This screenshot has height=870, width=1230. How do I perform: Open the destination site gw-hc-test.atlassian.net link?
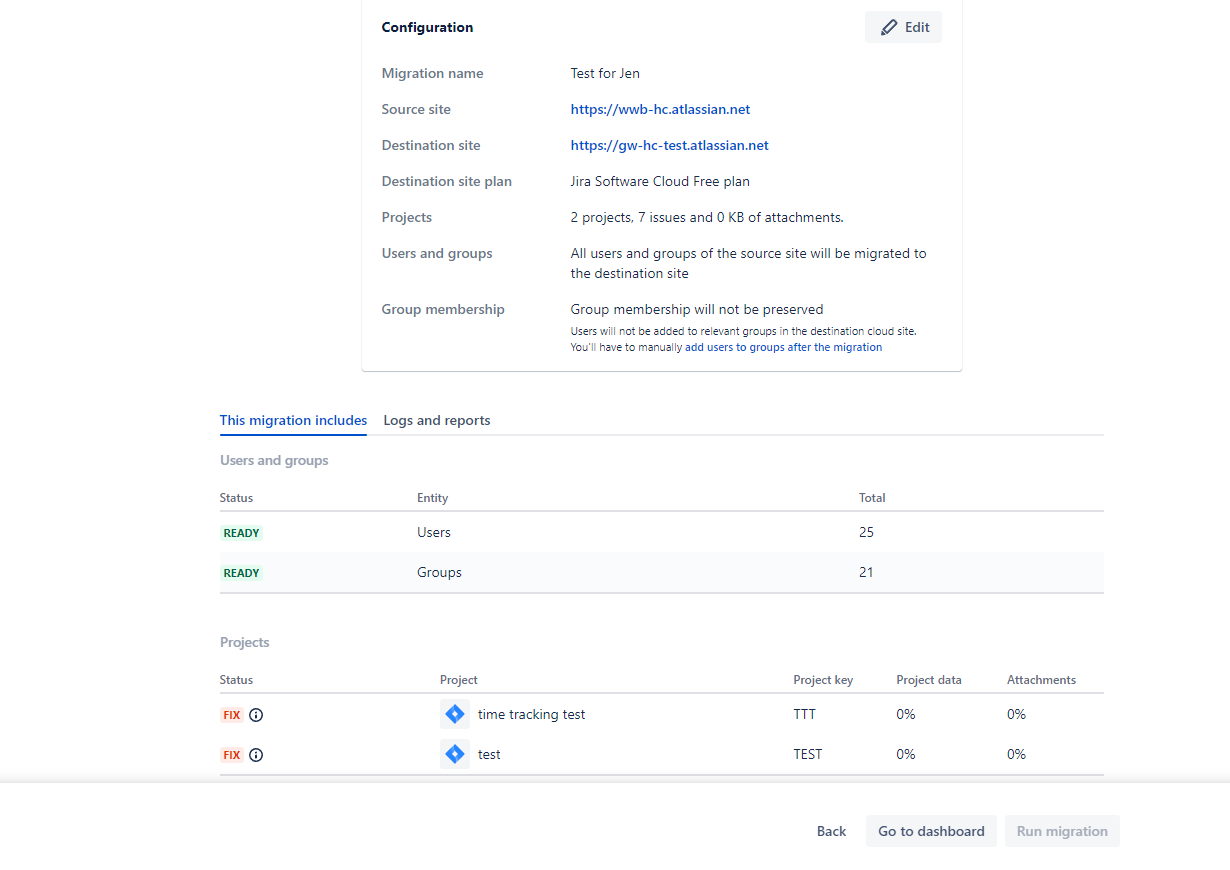669,146
